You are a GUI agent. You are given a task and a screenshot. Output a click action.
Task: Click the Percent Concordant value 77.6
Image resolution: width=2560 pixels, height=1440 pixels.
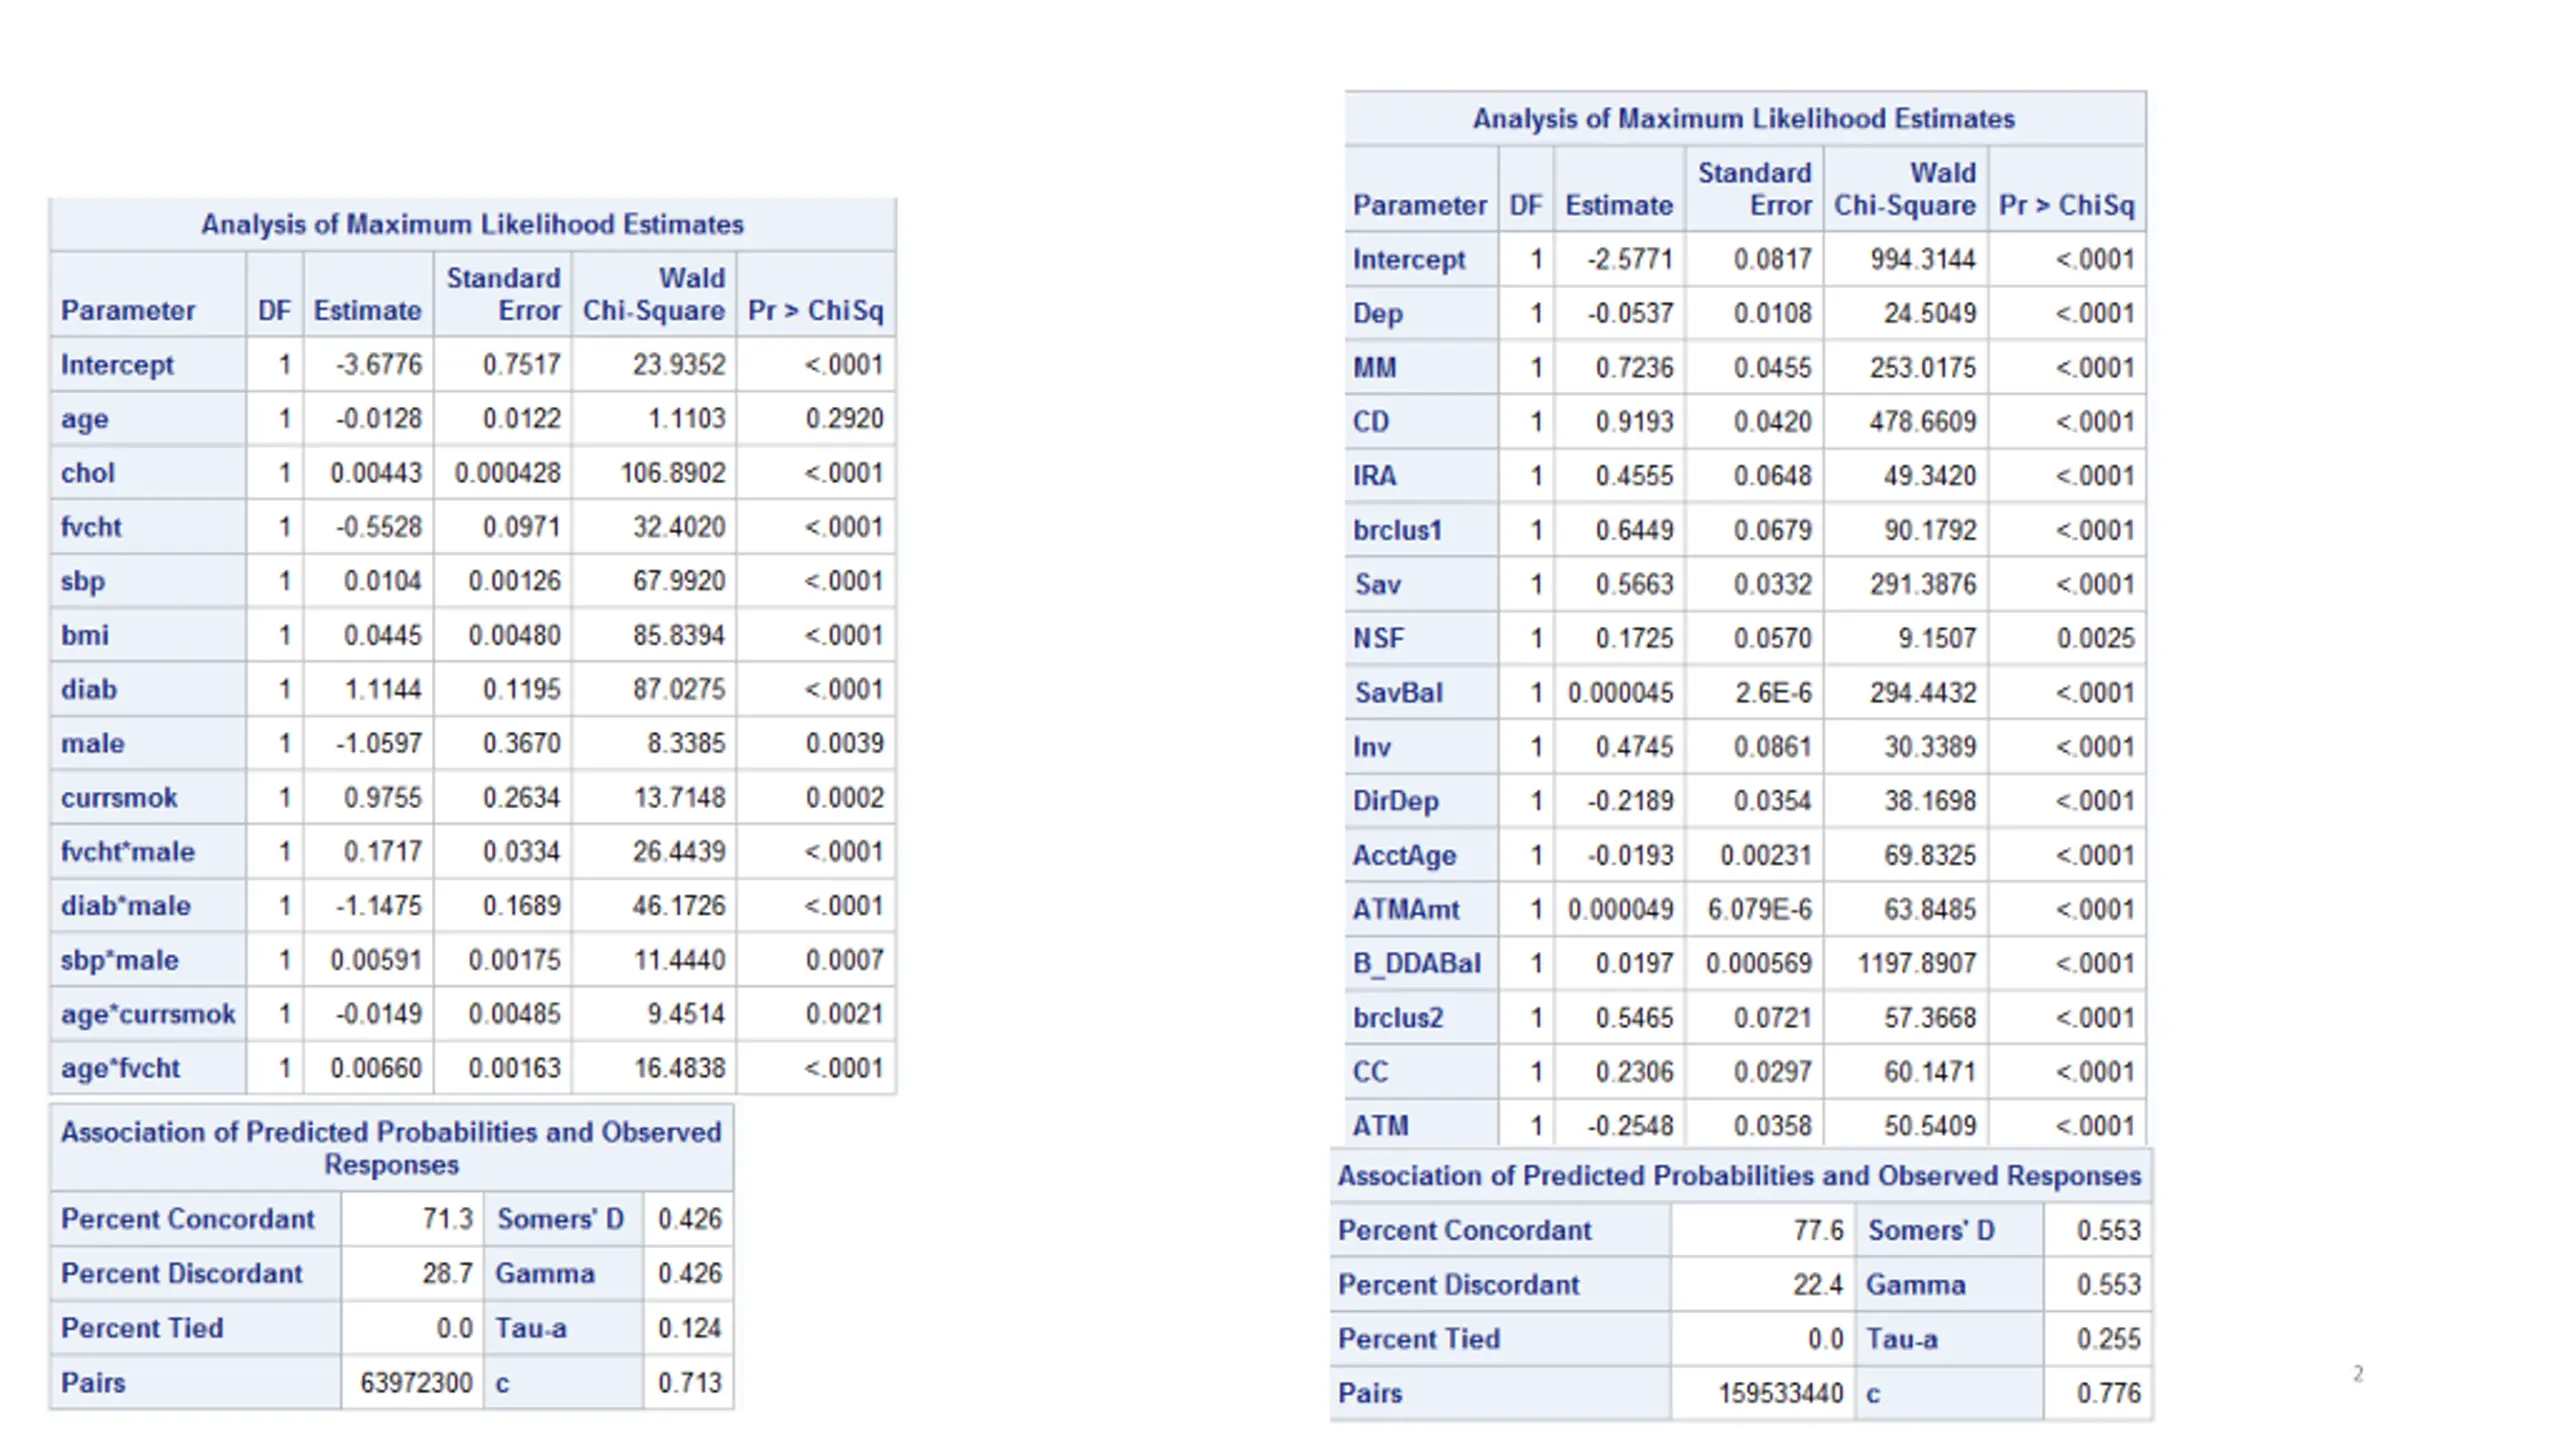coord(1818,1230)
